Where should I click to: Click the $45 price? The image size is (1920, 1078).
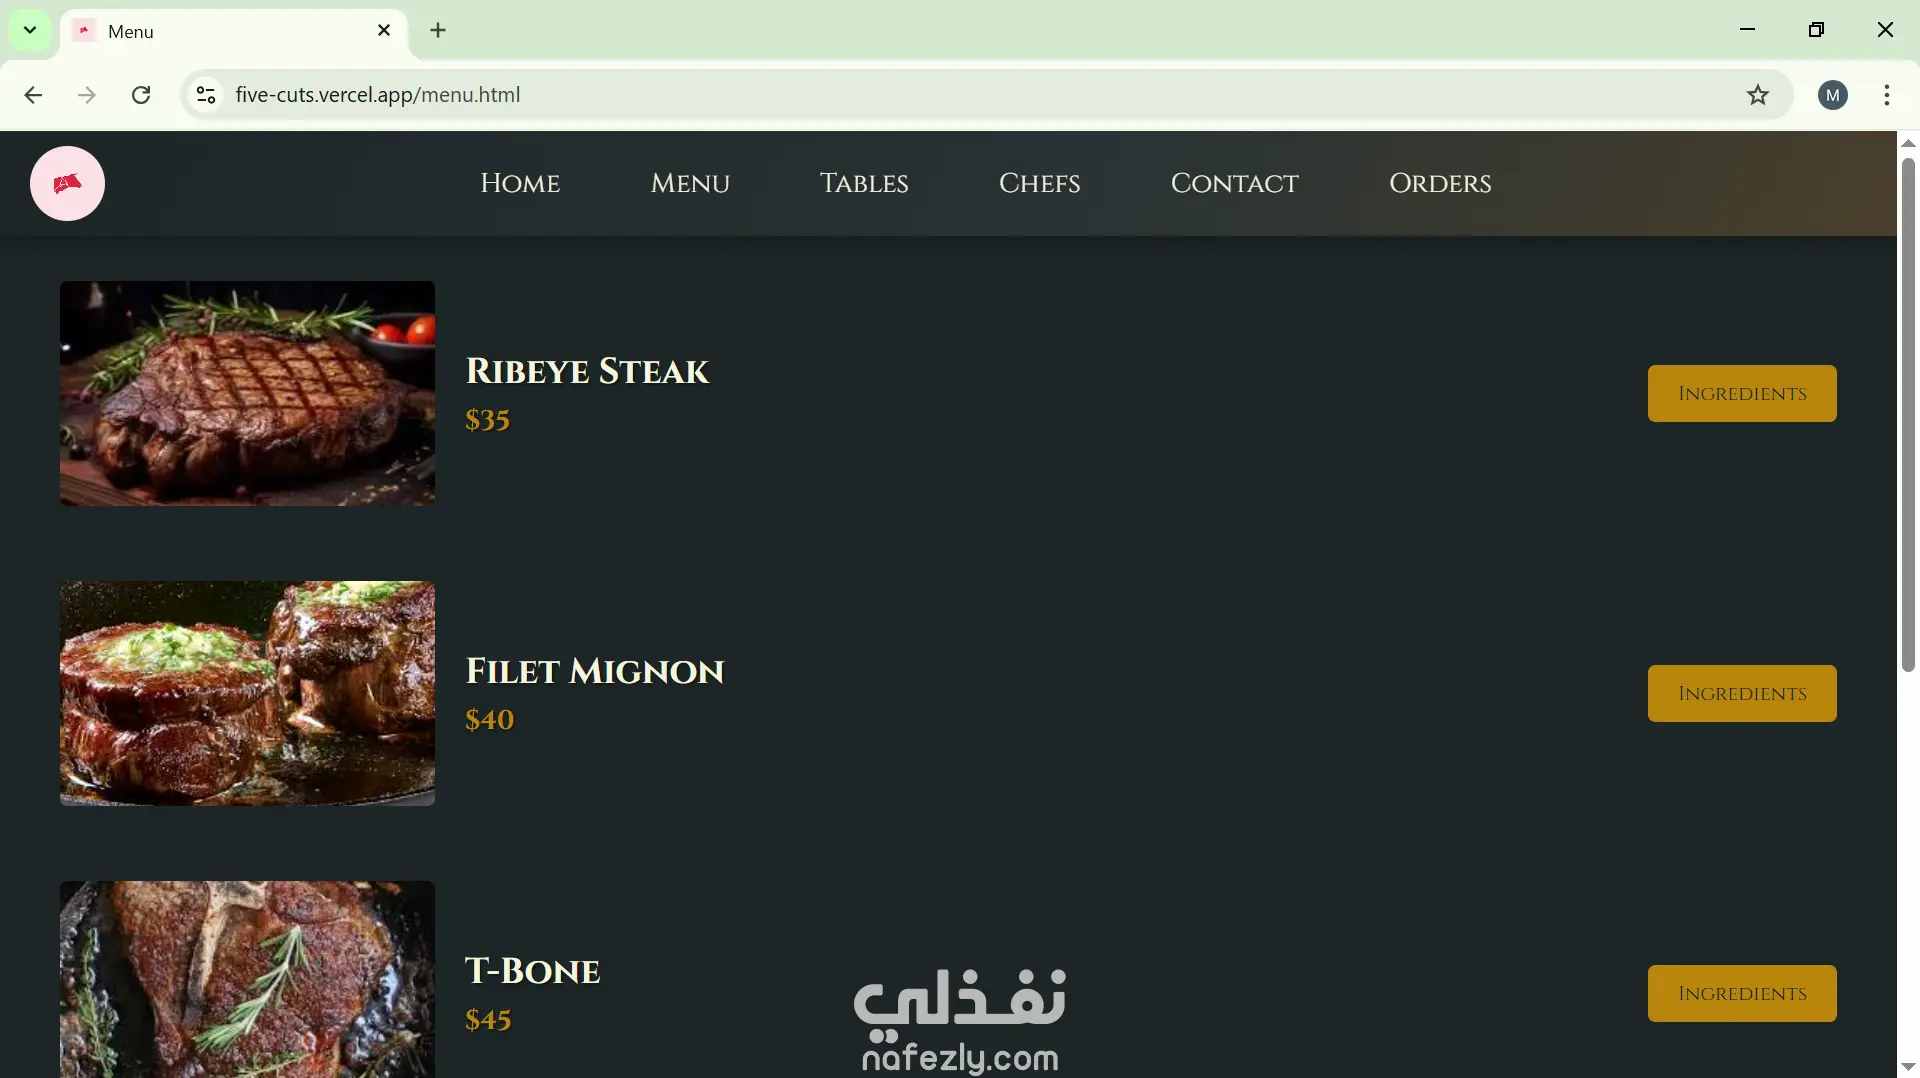click(x=488, y=1020)
